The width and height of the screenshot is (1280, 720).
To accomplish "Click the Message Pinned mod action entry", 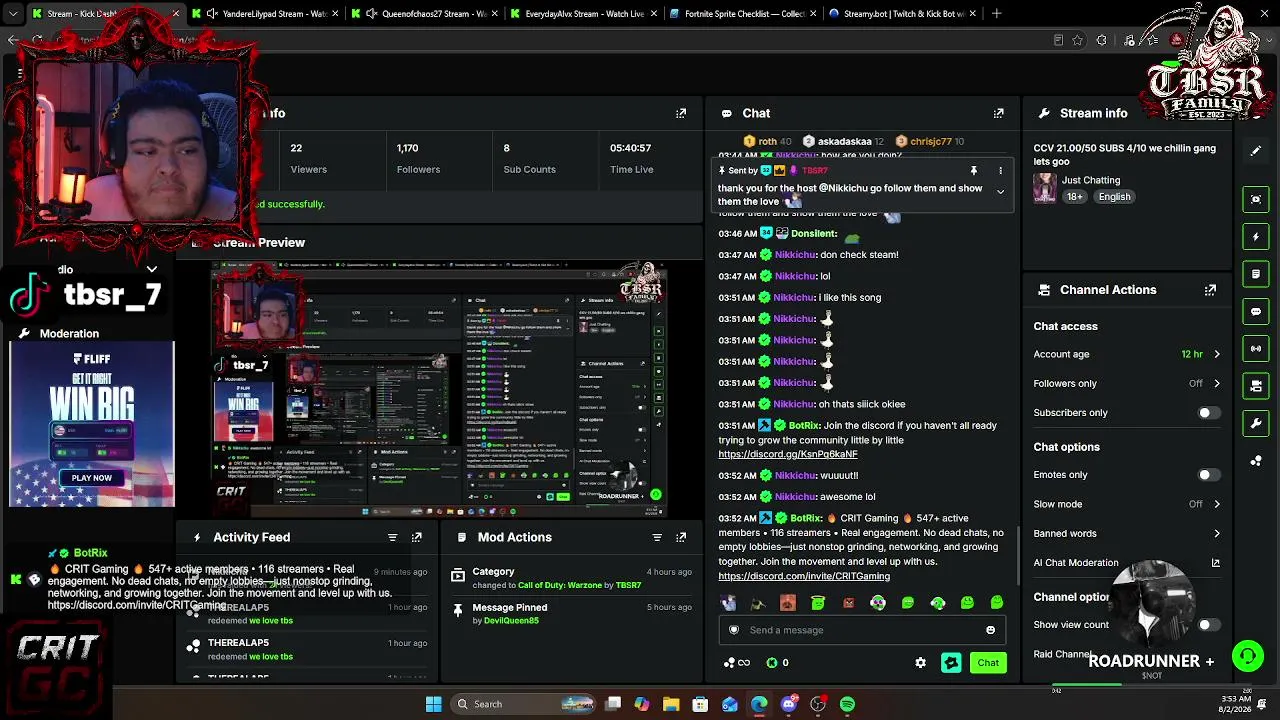I will tap(570, 613).
